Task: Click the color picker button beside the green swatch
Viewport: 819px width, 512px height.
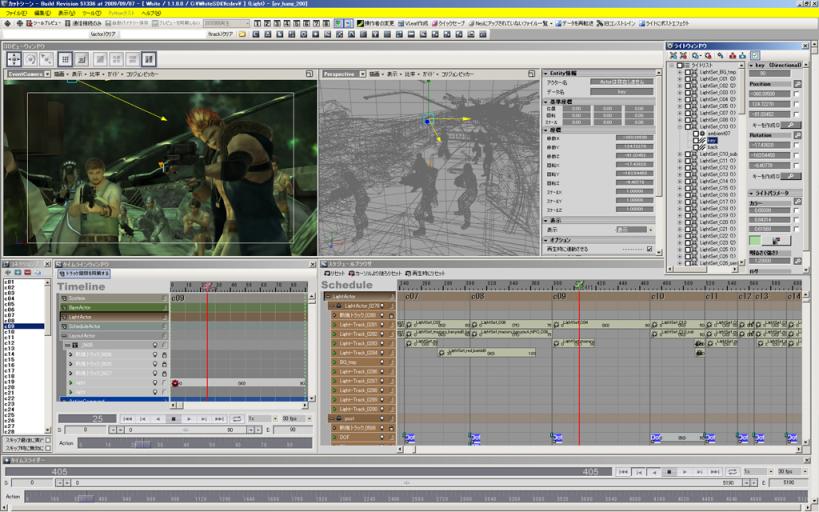Action: [x=777, y=240]
